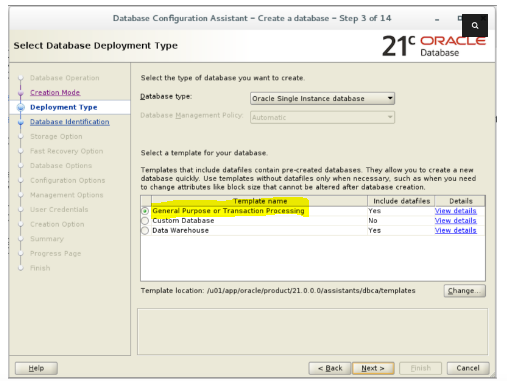Minimize the Database Configuration Assistant window
The width and height of the screenshot is (507, 381).
click(437, 20)
